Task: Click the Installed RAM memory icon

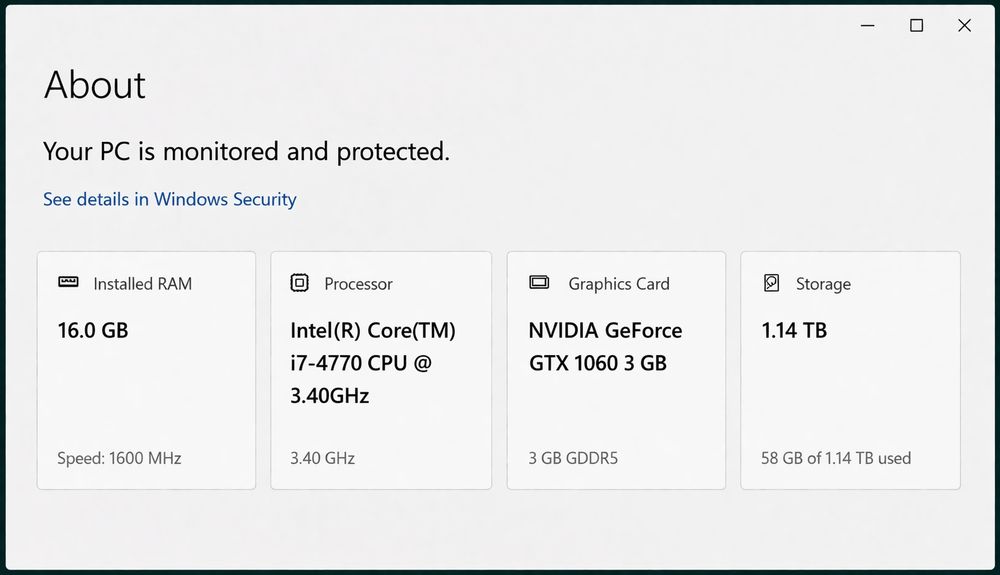Action: [68, 283]
